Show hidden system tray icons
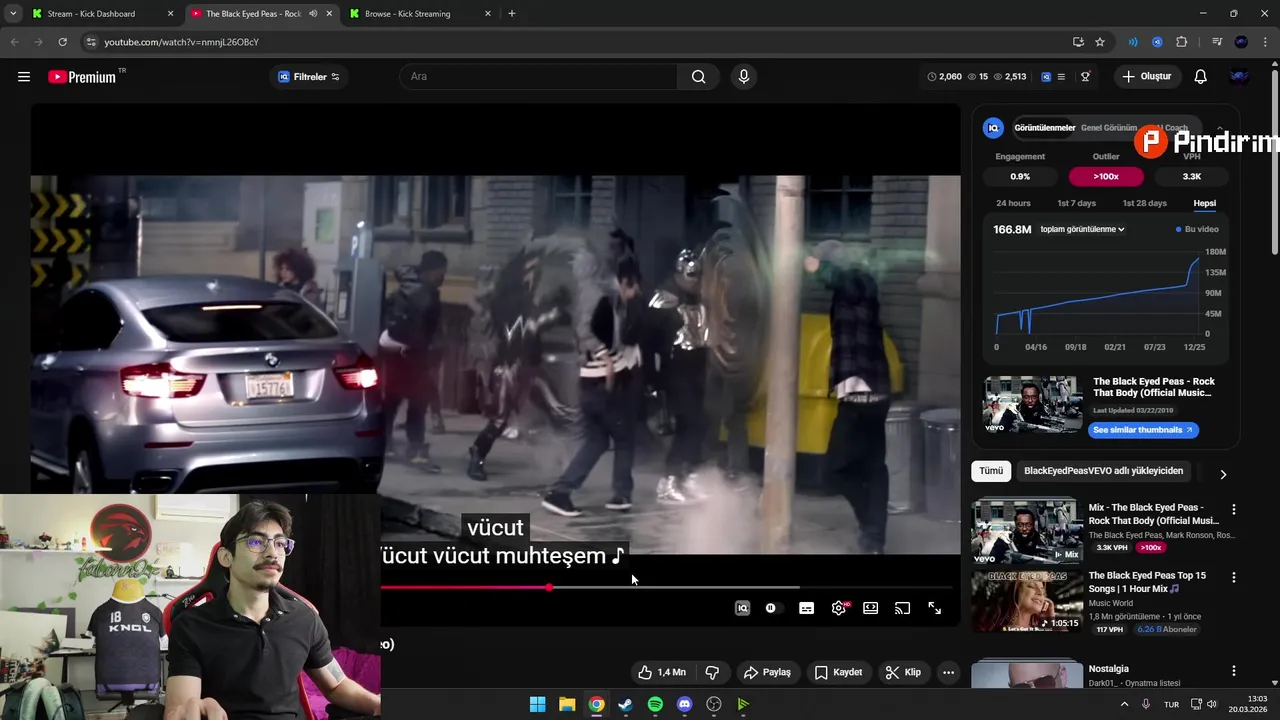The image size is (1280, 720). (1124, 704)
